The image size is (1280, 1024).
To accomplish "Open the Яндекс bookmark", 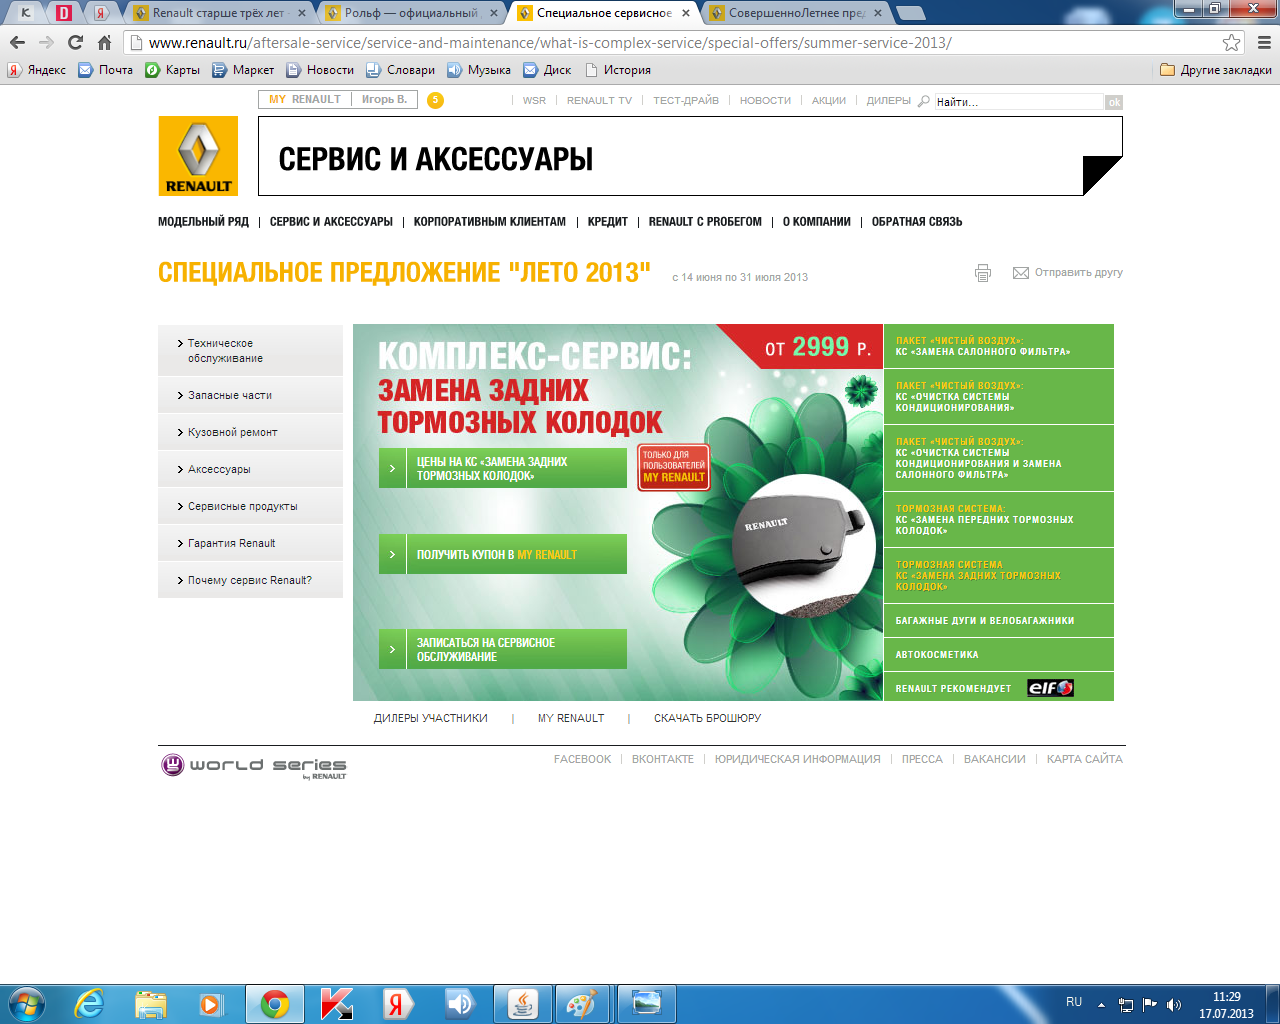I will click(x=37, y=70).
